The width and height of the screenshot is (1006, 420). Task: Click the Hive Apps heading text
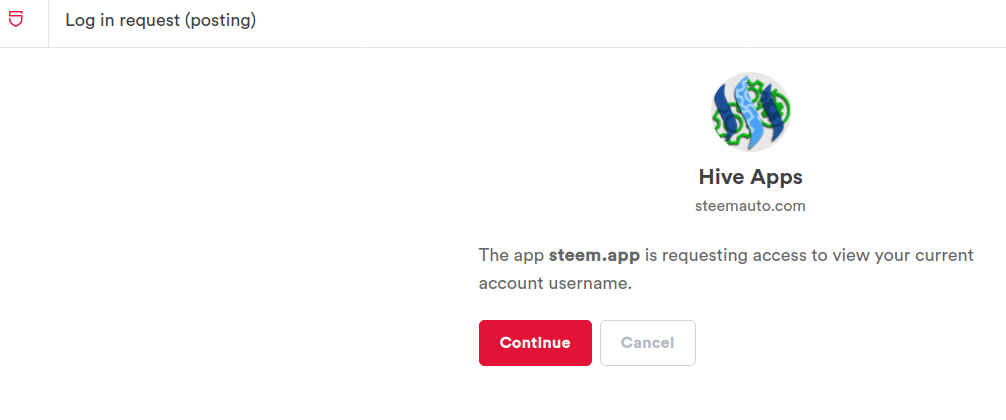(751, 177)
